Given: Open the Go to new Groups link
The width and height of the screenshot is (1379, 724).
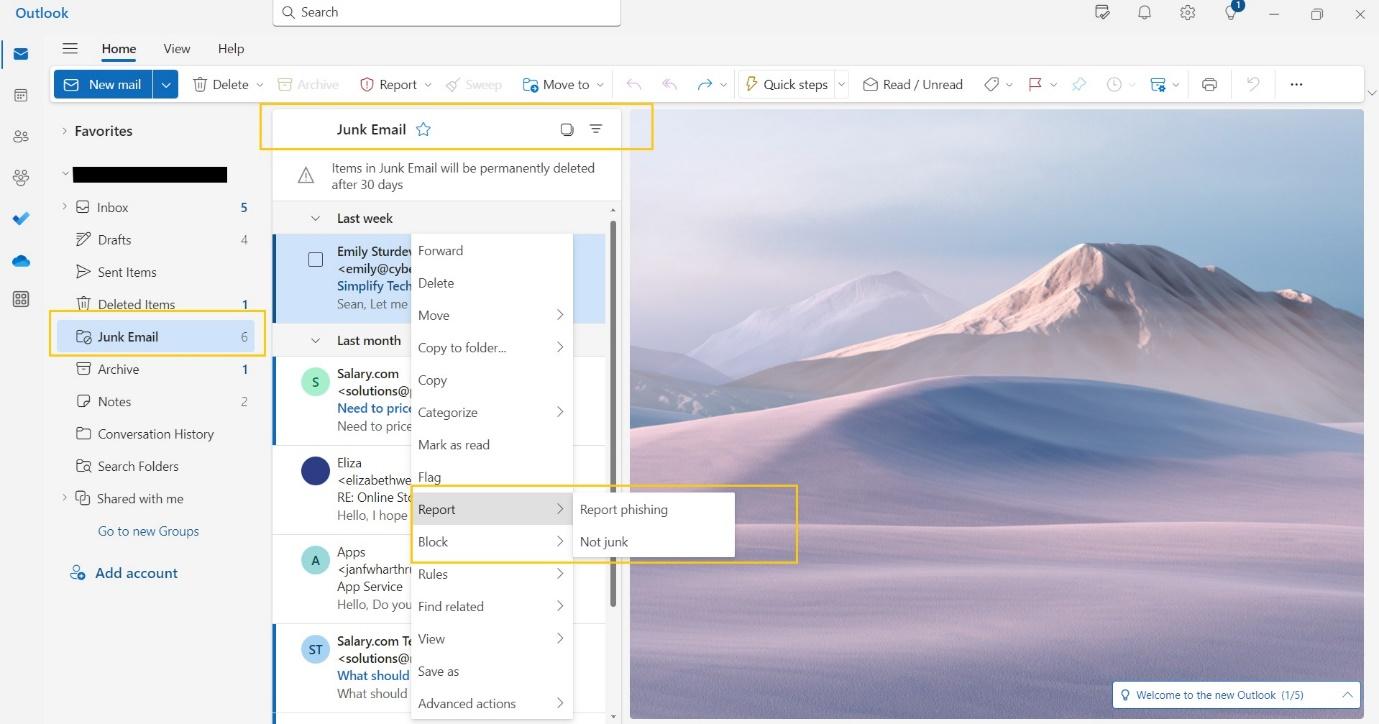Looking at the screenshot, I should pyautogui.click(x=147, y=531).
